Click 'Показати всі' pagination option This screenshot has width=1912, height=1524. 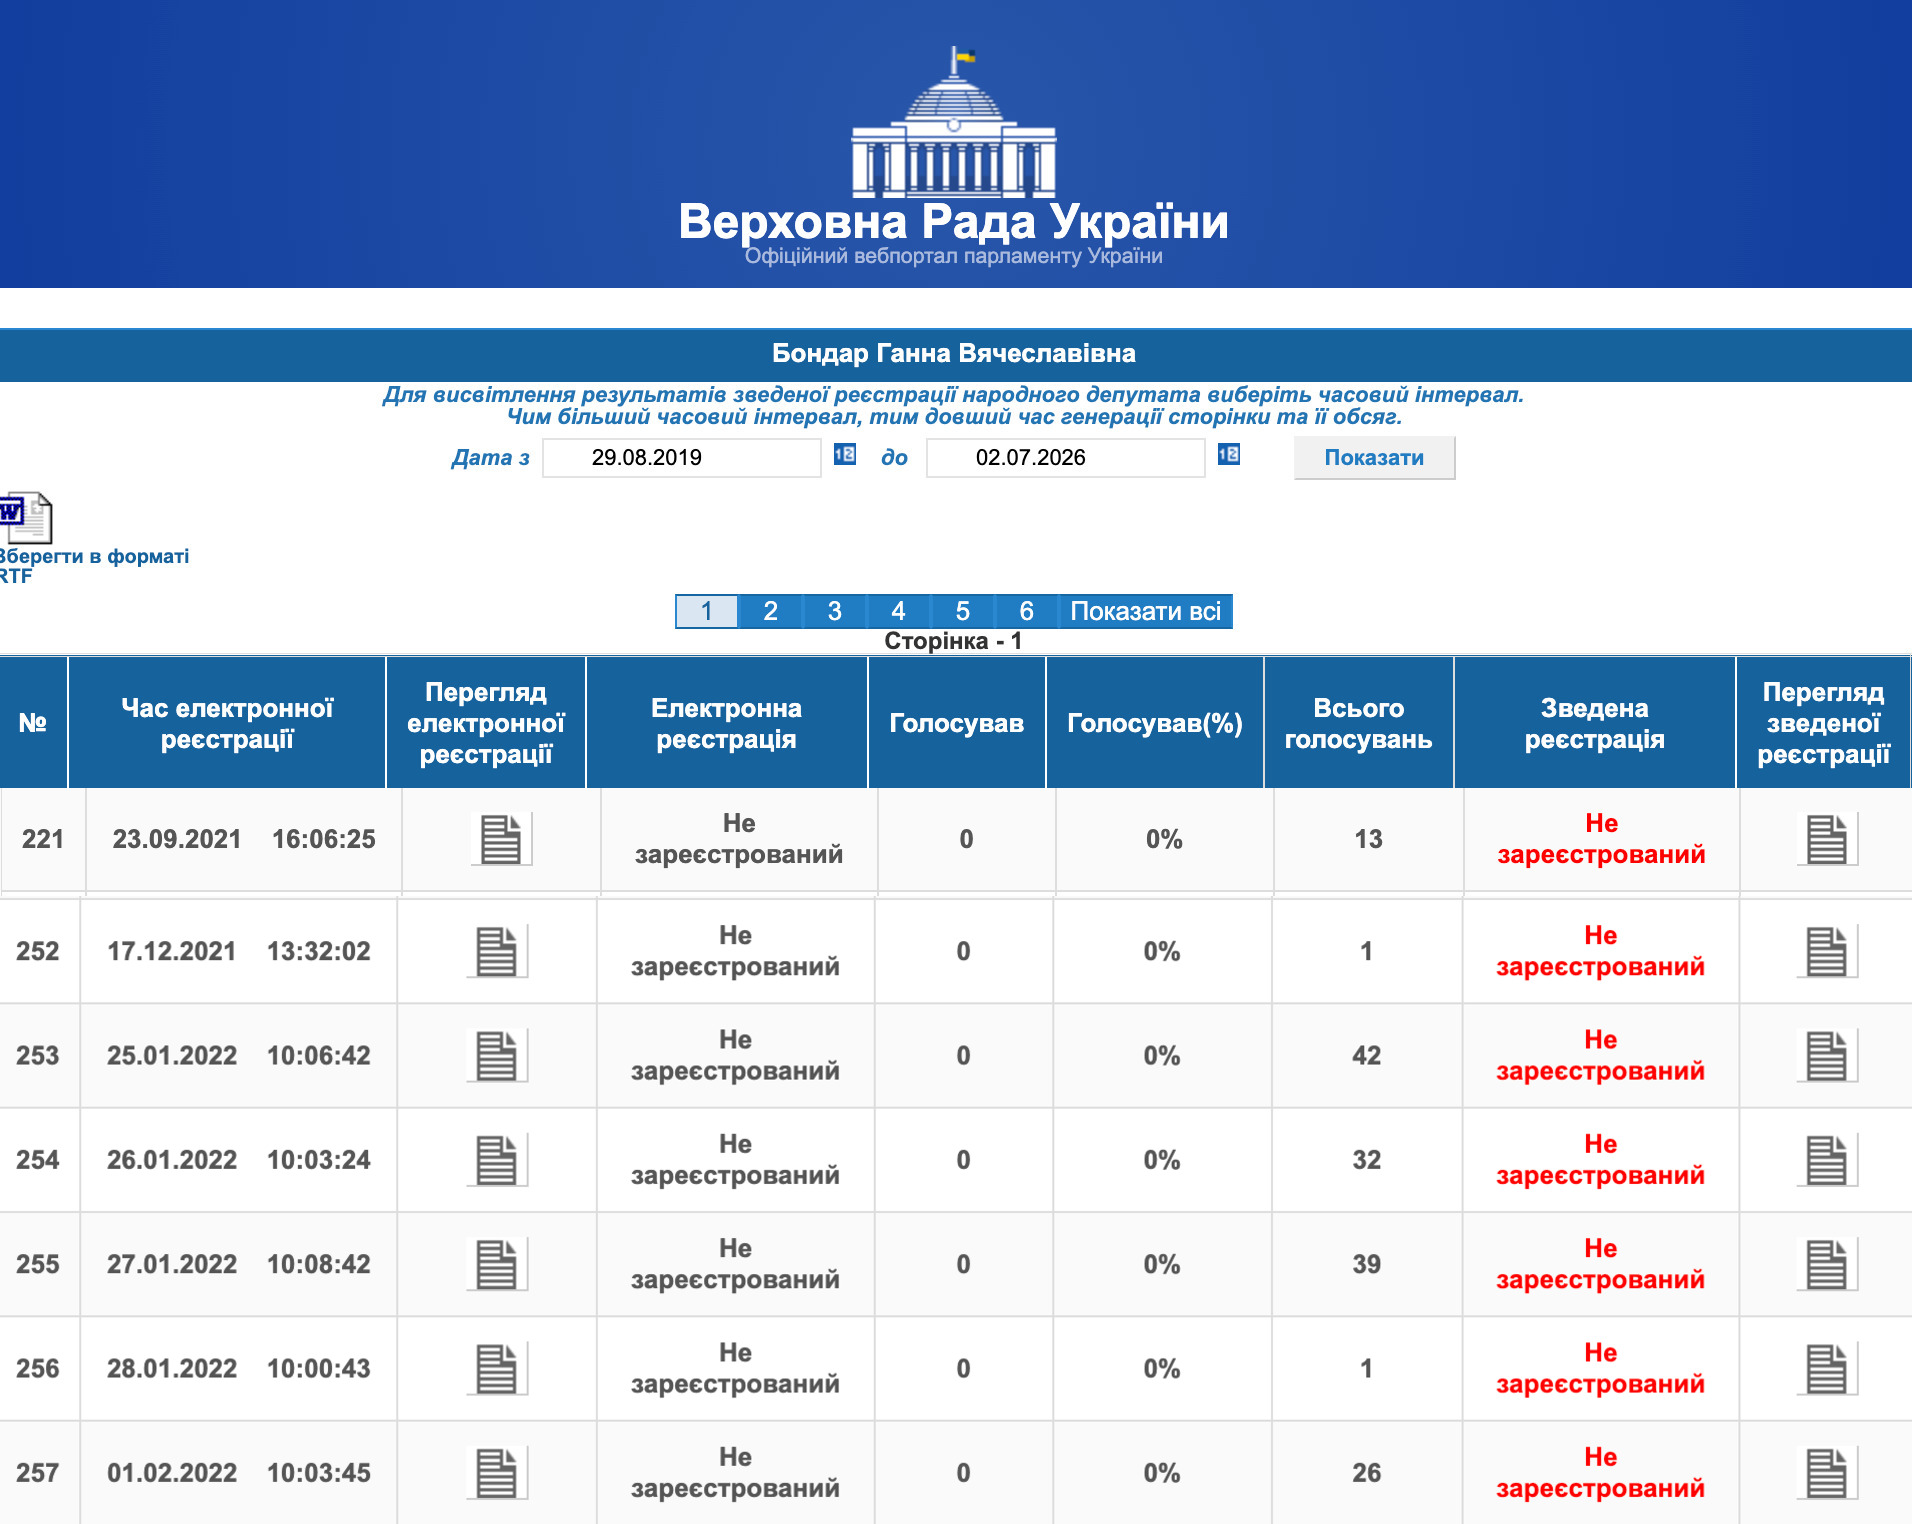pyautogui.click(x=1145, y=611)
